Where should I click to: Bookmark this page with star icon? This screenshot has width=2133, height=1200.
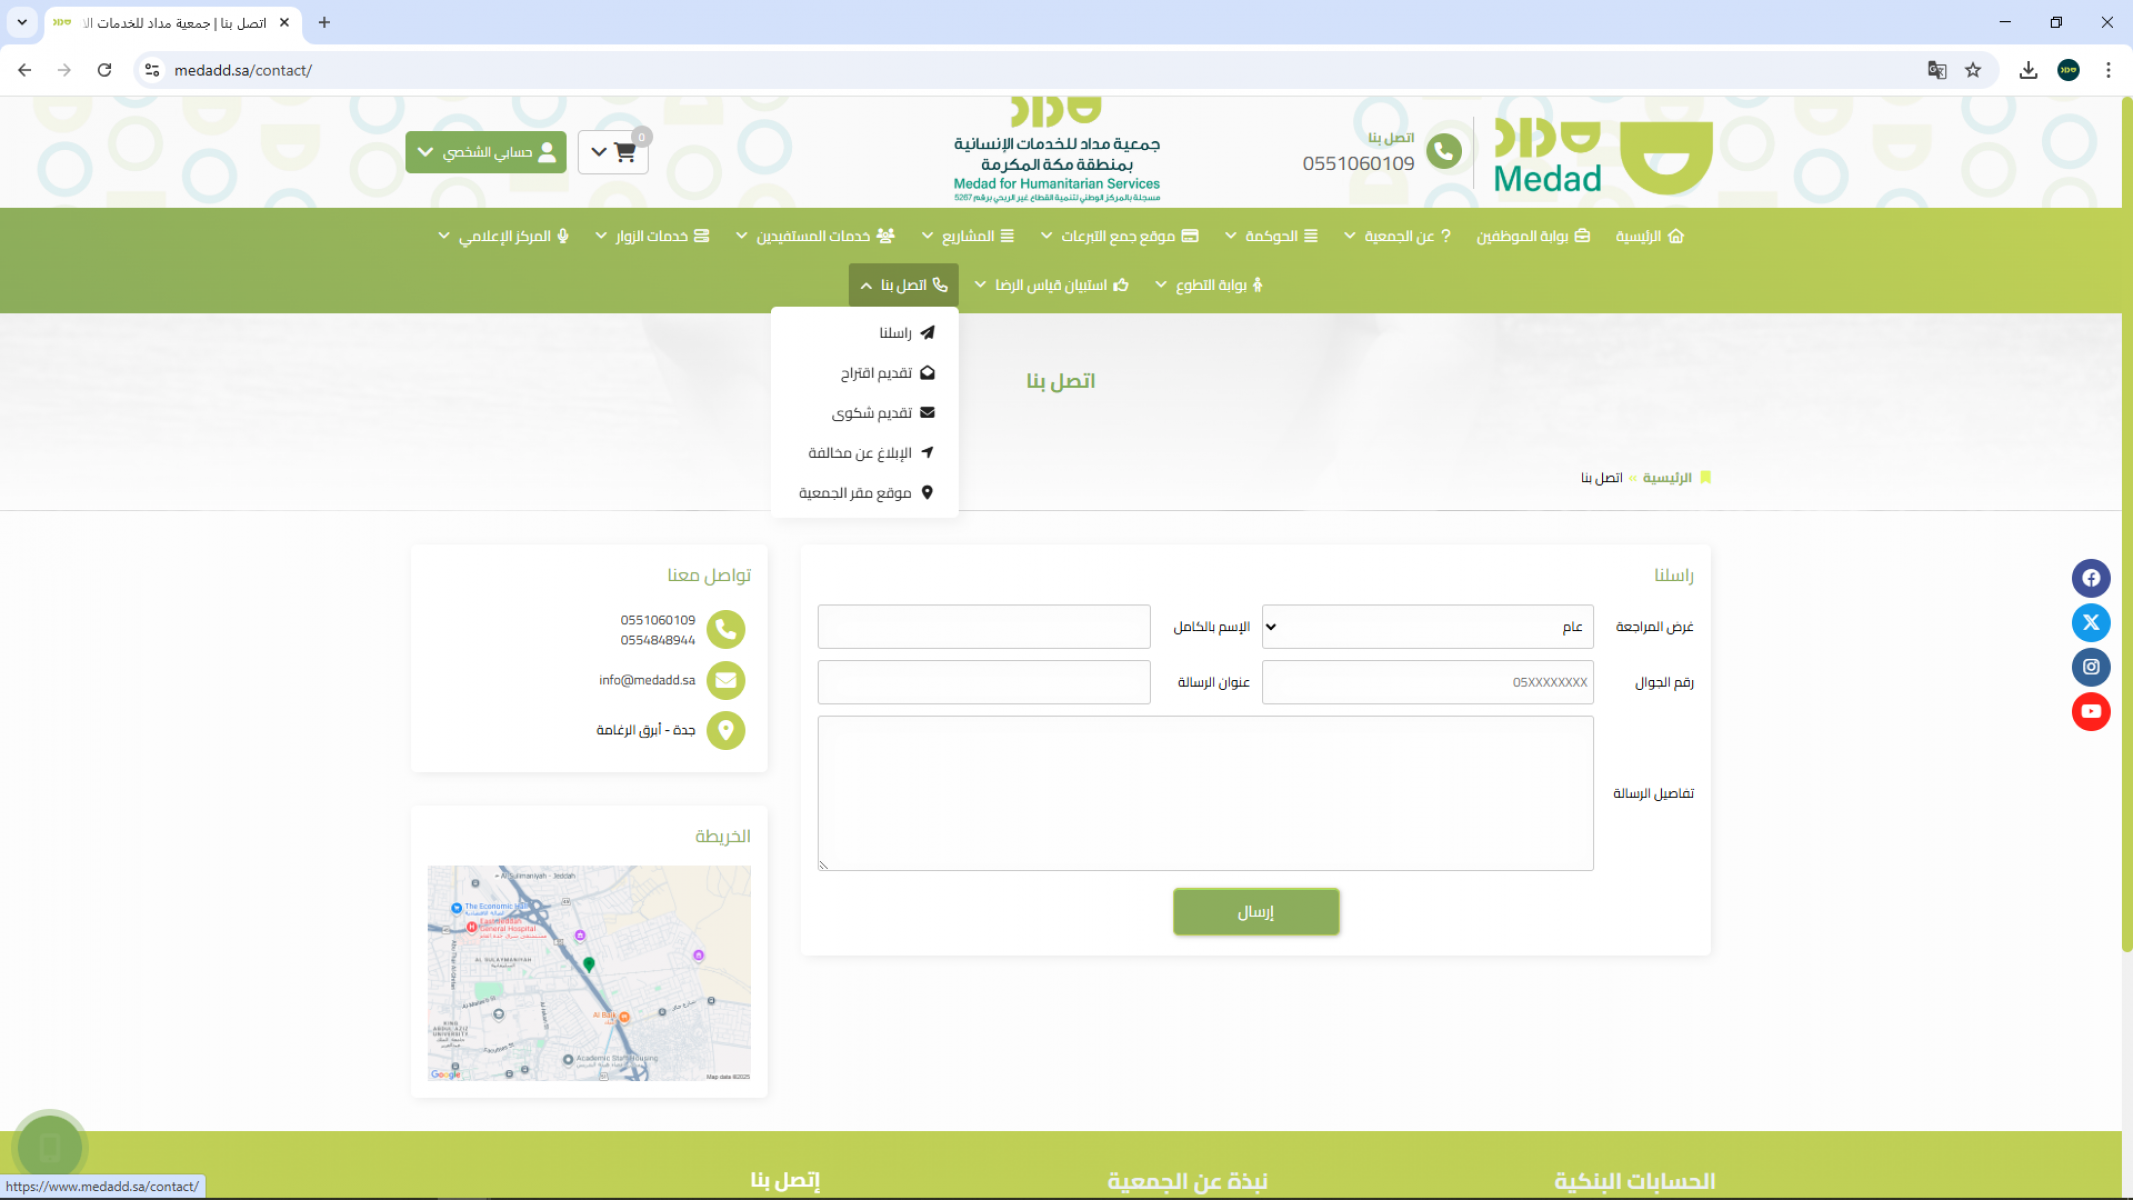pyautogui.click(x=1972, y=70)
